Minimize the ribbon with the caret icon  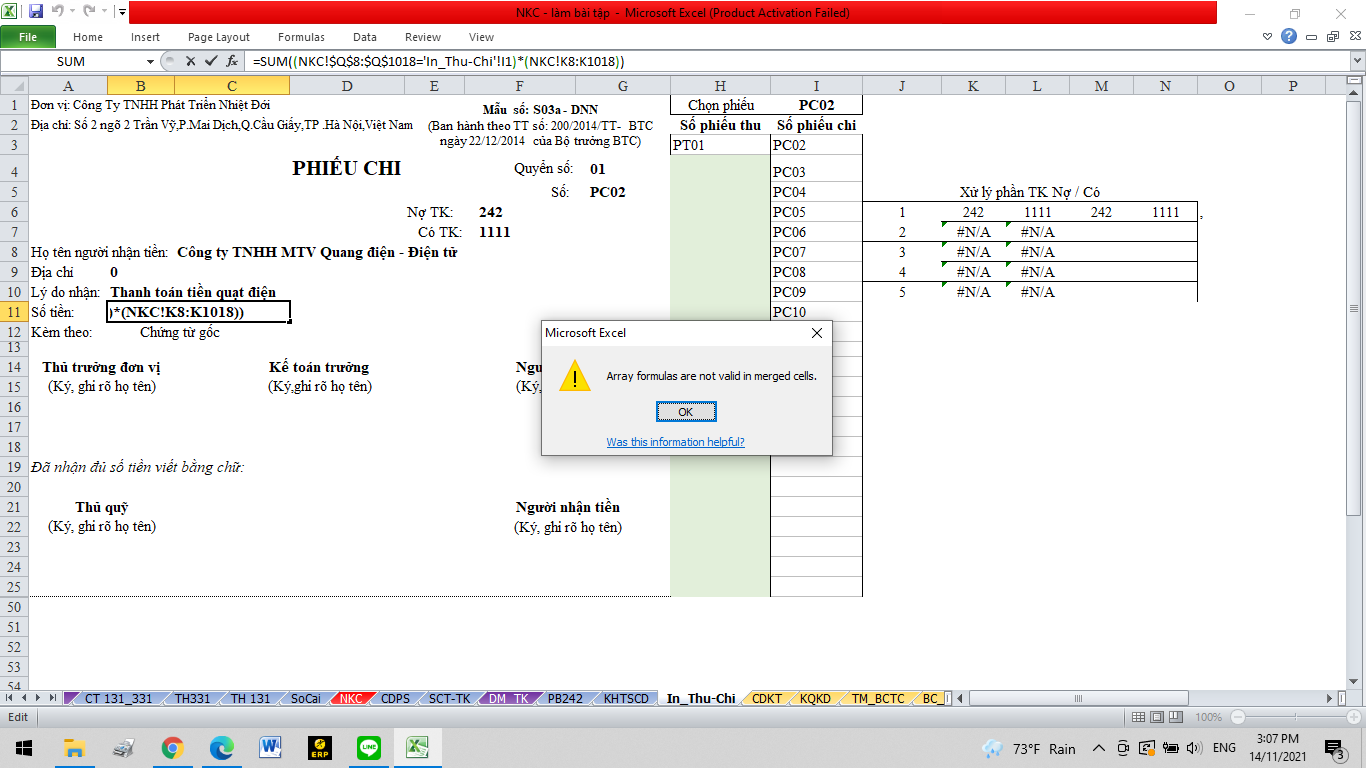1268,37
